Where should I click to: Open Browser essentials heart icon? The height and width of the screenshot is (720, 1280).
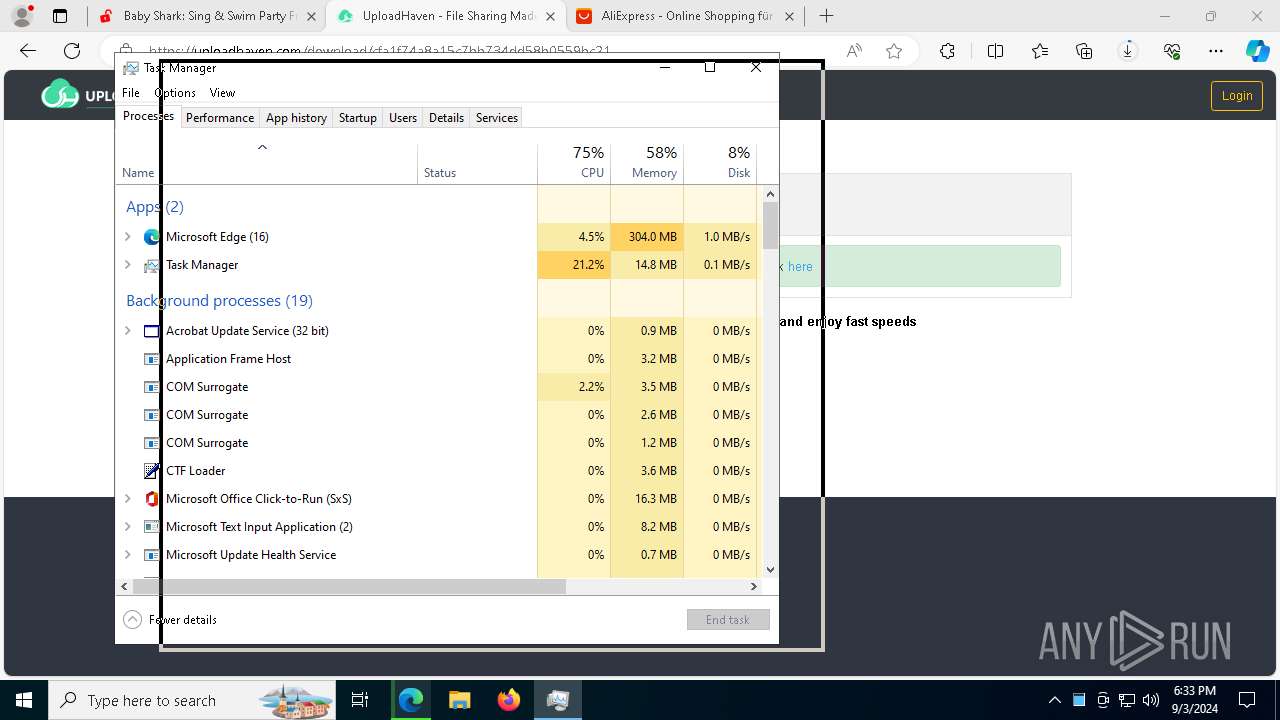1172,51
